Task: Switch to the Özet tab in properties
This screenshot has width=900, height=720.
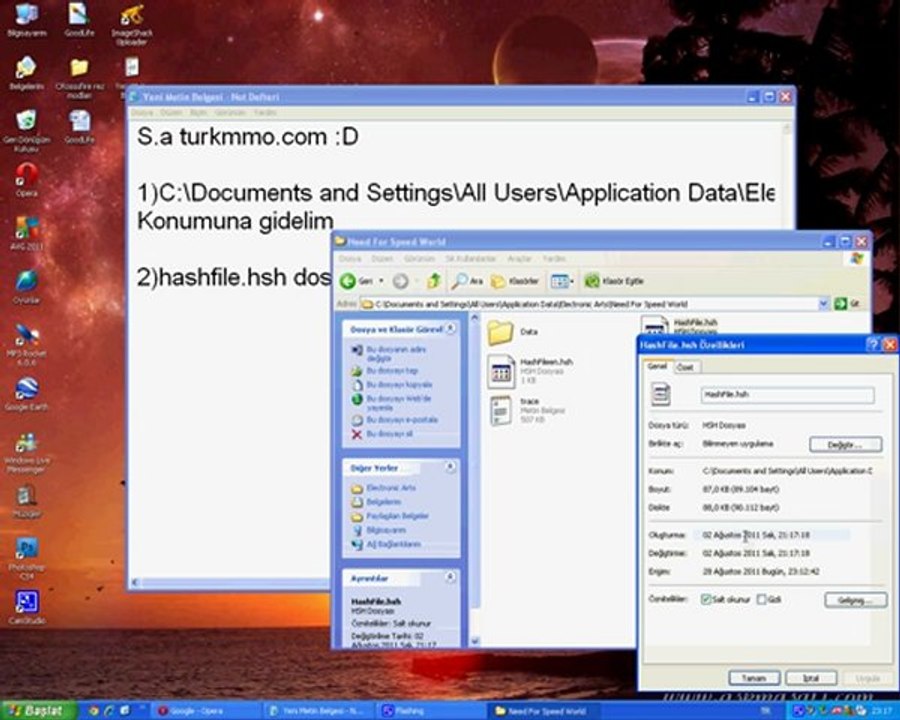Action: point(685,367)
